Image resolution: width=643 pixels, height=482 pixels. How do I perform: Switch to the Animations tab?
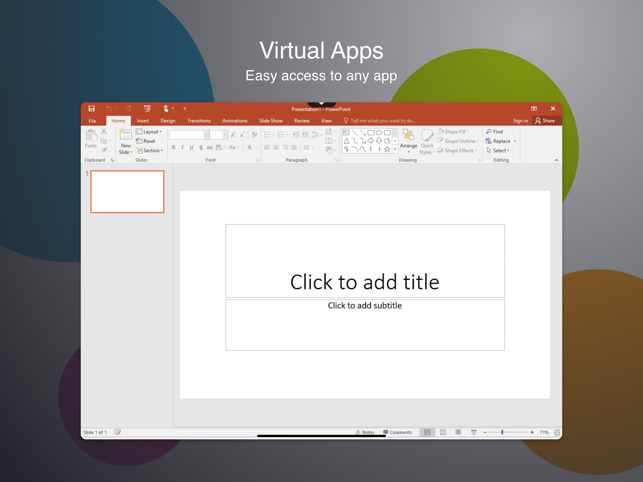coord(235,121)
